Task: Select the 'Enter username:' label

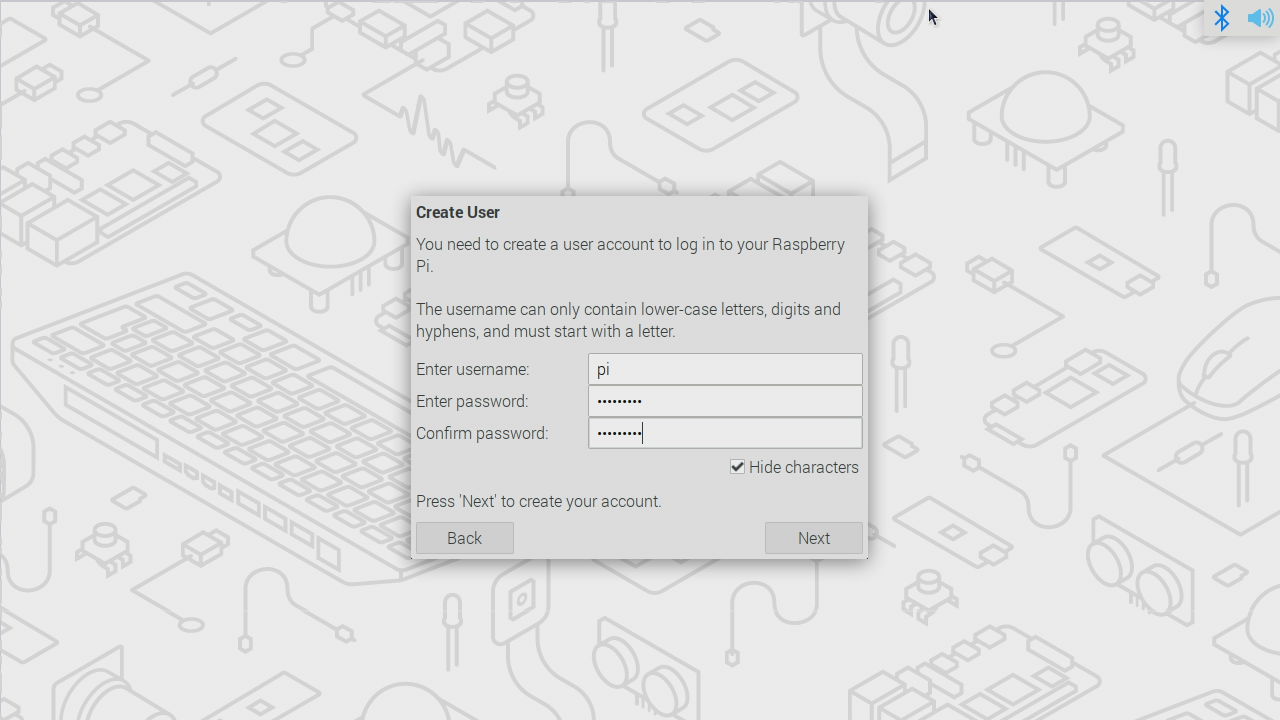Action: coord(473,369)
